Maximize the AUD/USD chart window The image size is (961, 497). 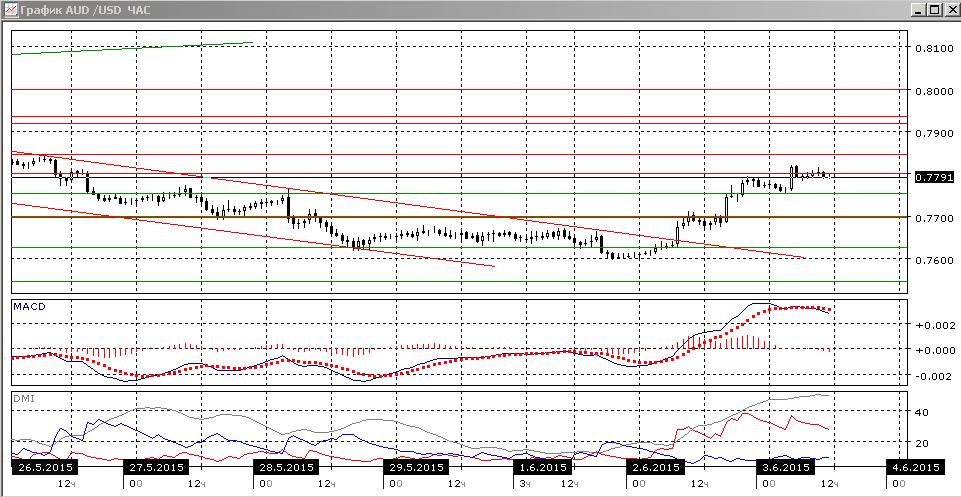[933, 10]
